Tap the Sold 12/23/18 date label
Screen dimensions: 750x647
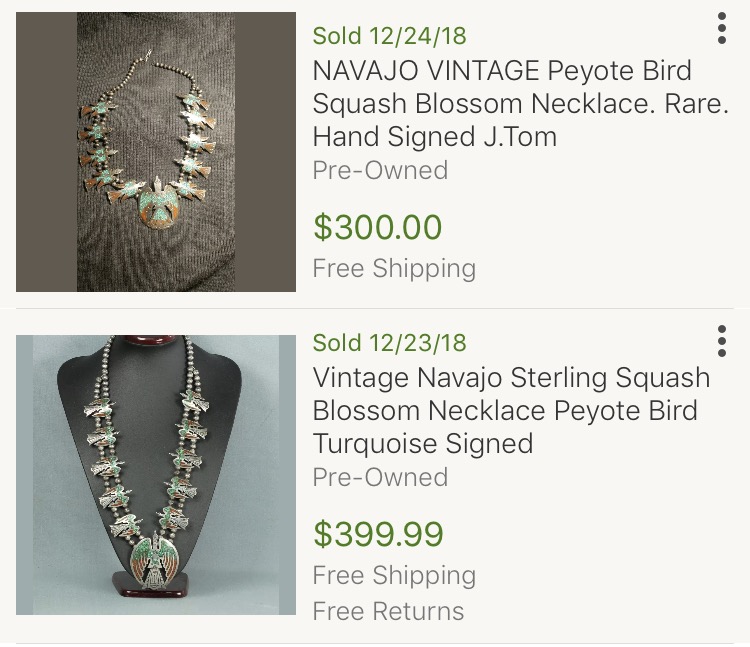[x=389, y=343]
